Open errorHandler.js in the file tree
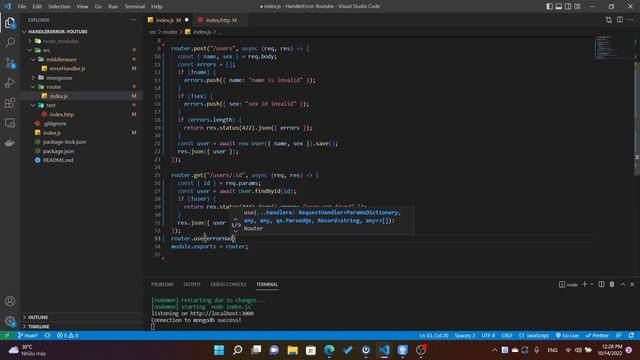640x360 pixels. coord(67,69)
